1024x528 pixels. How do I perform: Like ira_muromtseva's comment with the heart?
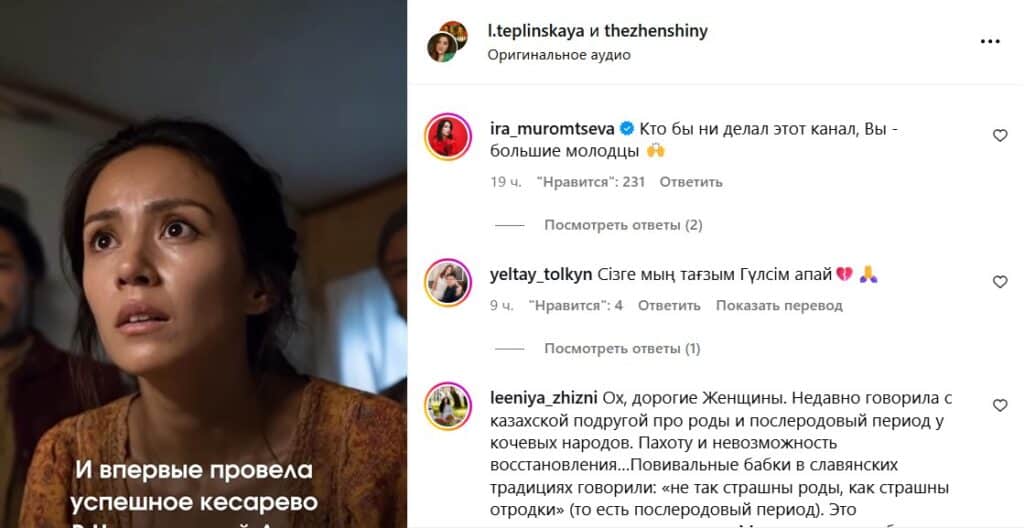[x=1000, y=136]
